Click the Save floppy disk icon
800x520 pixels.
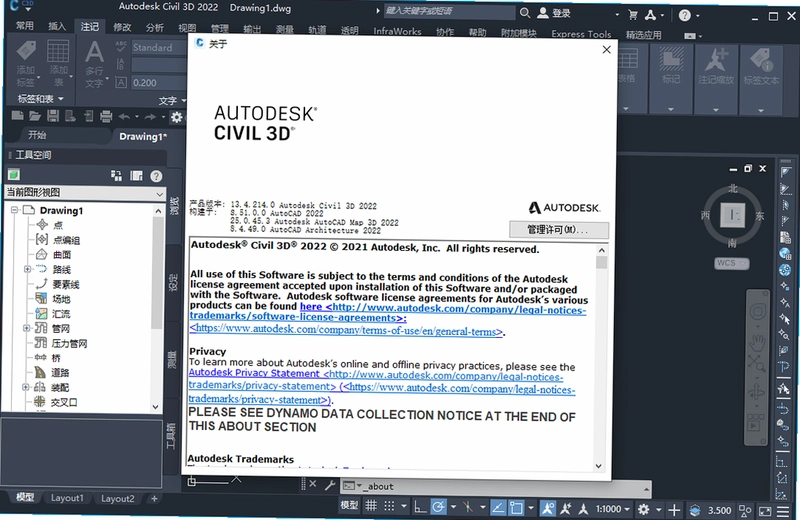(x=53, y=116)
